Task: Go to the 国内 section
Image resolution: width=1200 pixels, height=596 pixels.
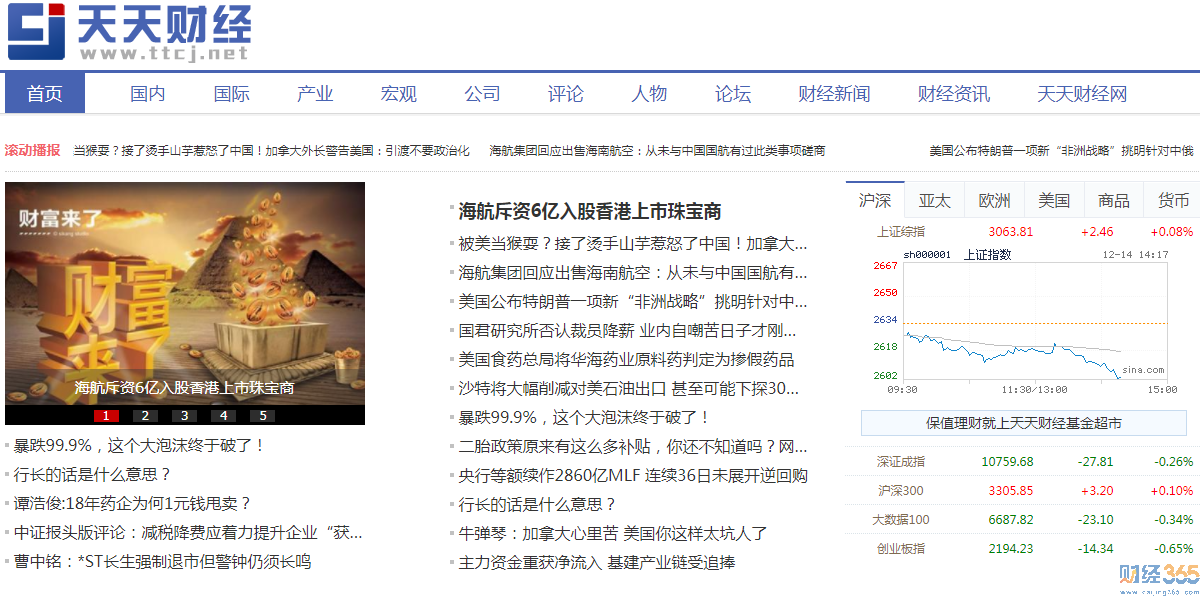Action: point(148,94)
